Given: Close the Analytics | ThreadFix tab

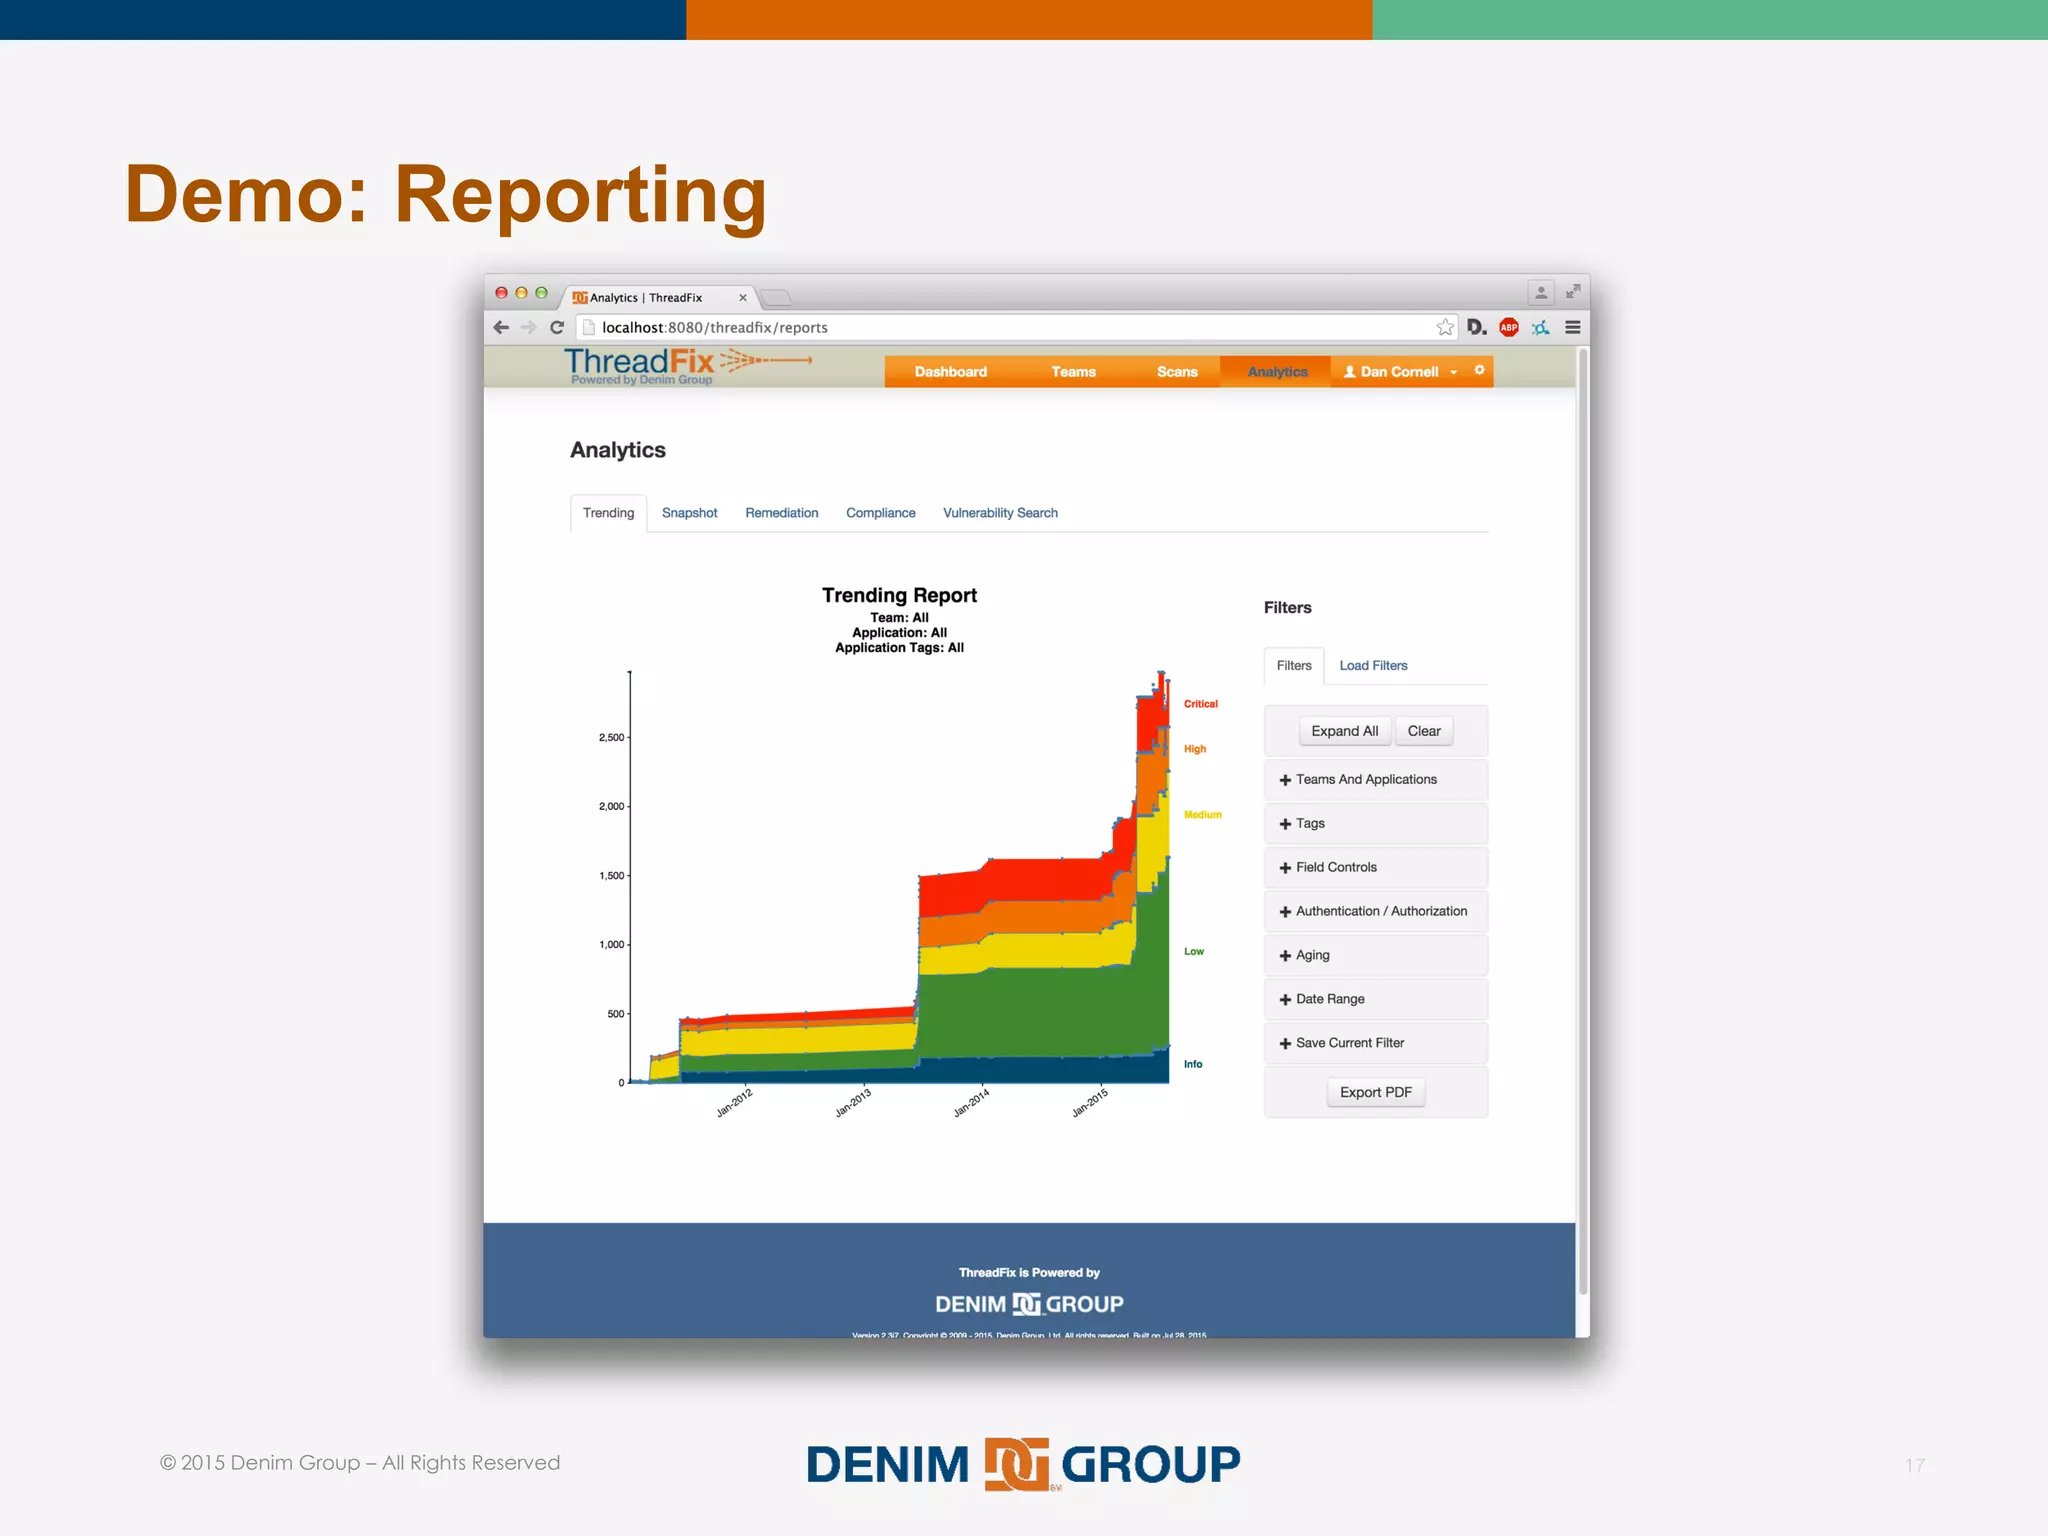Looking at the screenshot, I should (743, 297).
